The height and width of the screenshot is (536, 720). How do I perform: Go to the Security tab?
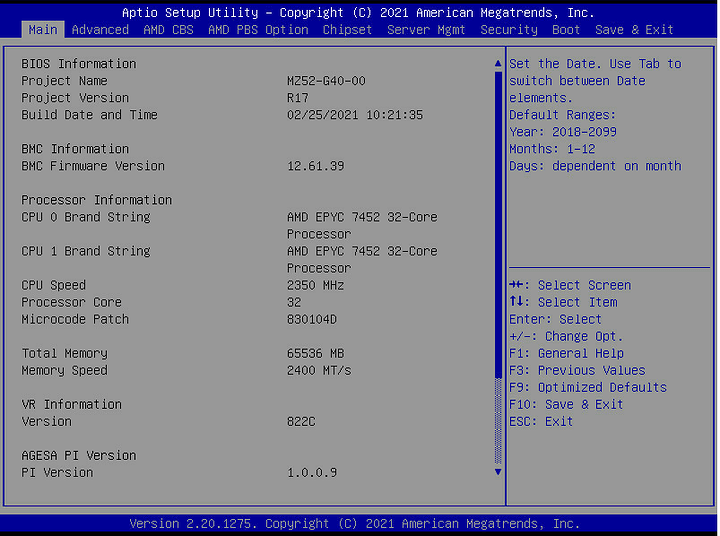pyautogui.click(x=509, y=30)
